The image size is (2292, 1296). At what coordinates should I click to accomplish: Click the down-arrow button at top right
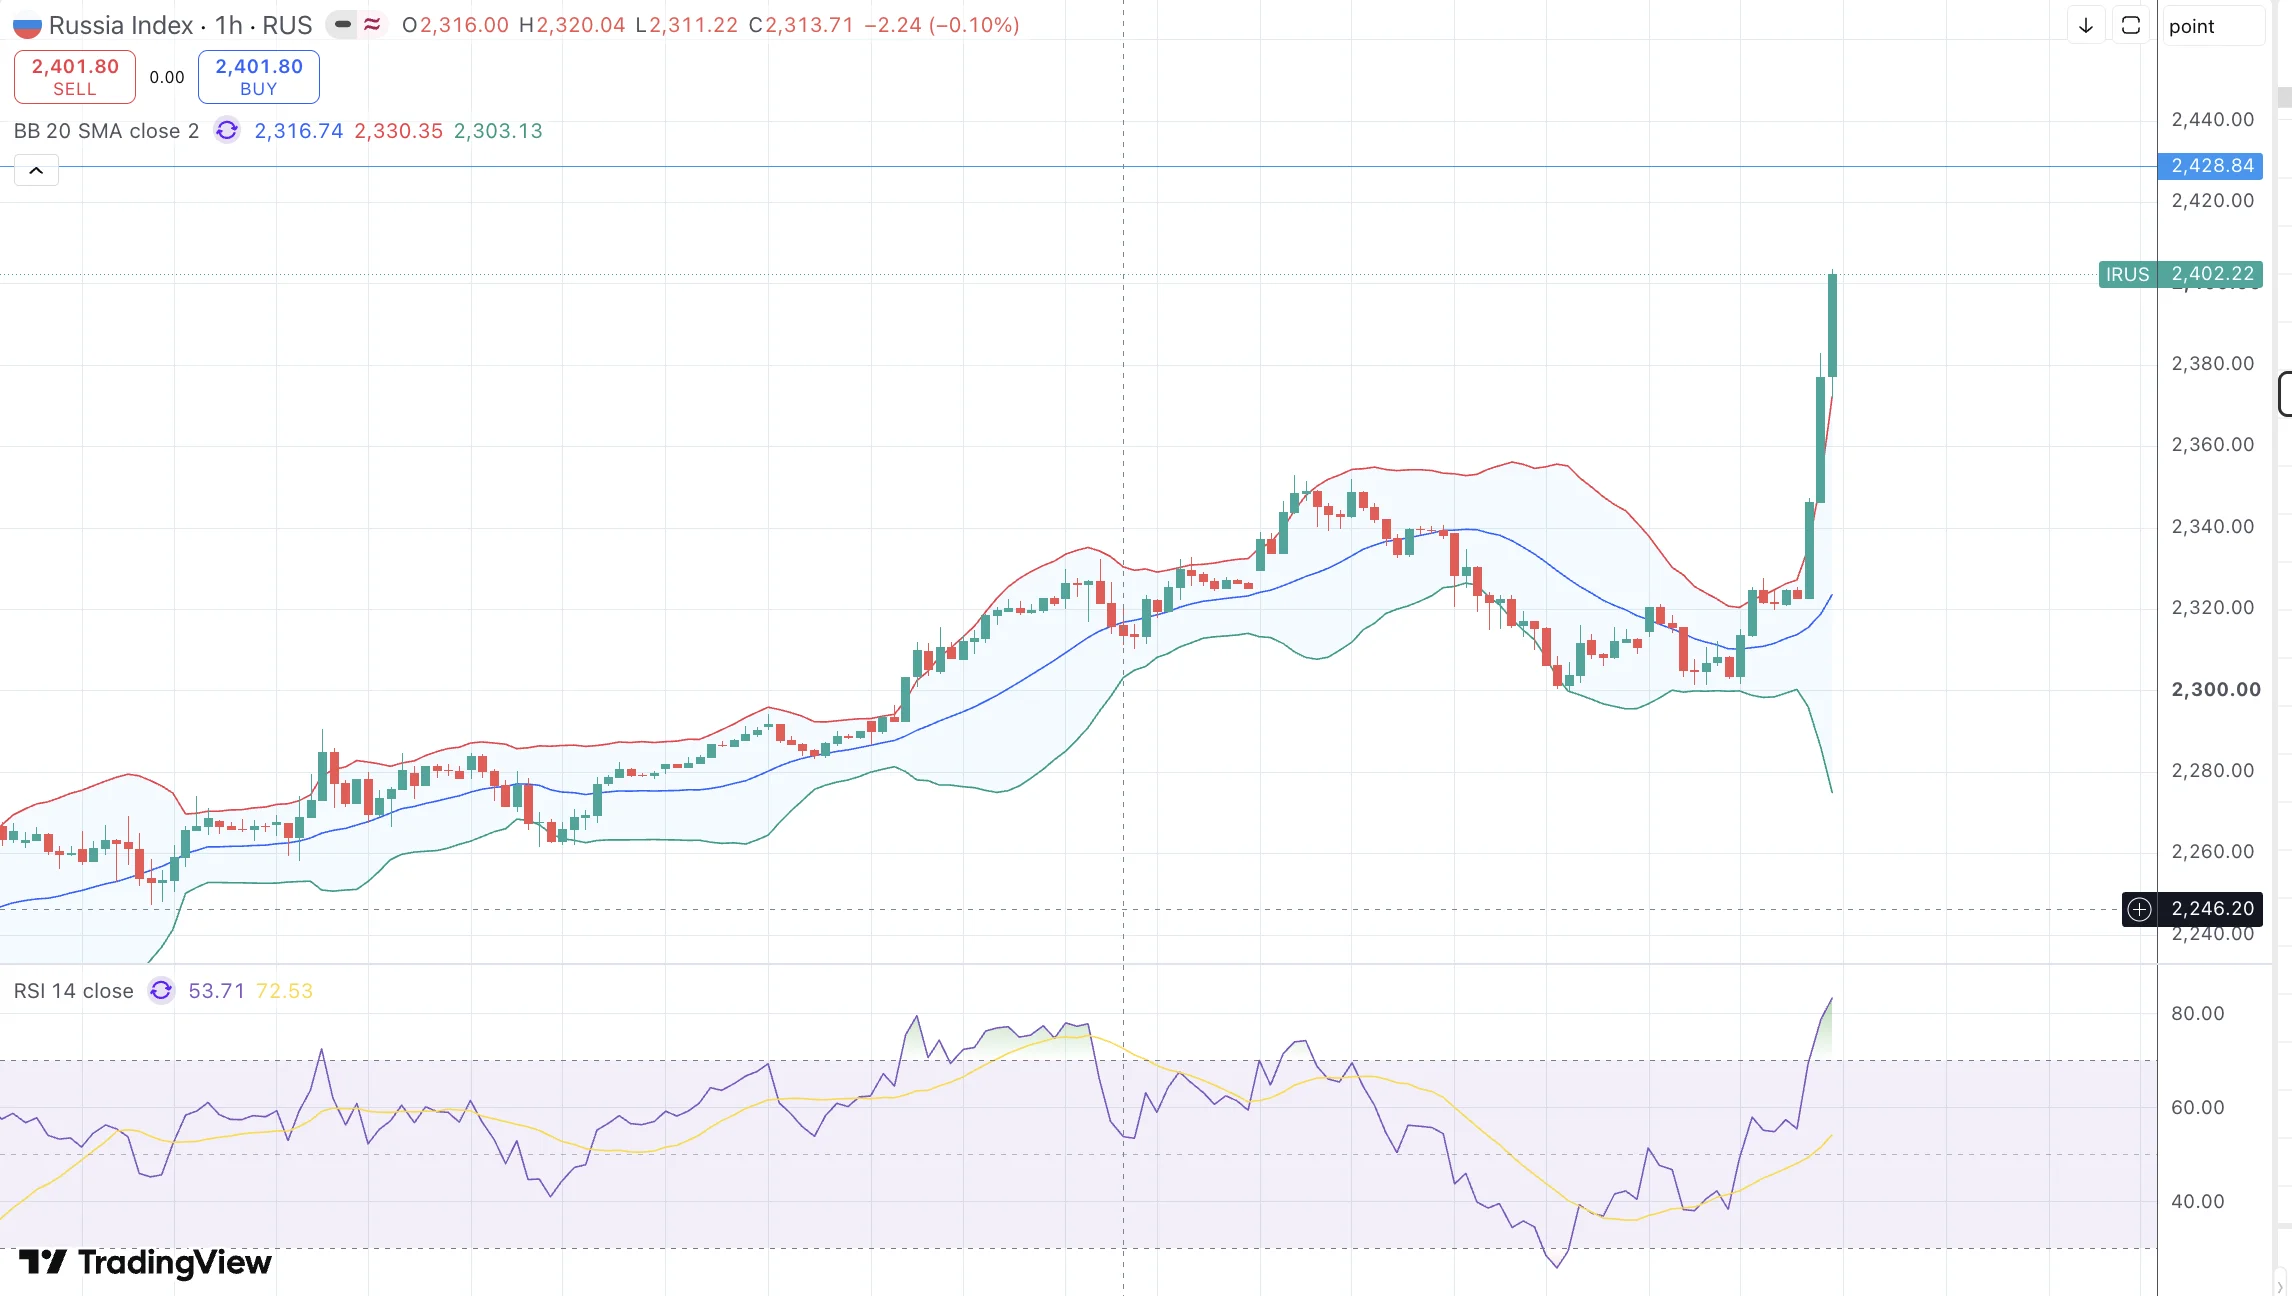click(2086, 26)
